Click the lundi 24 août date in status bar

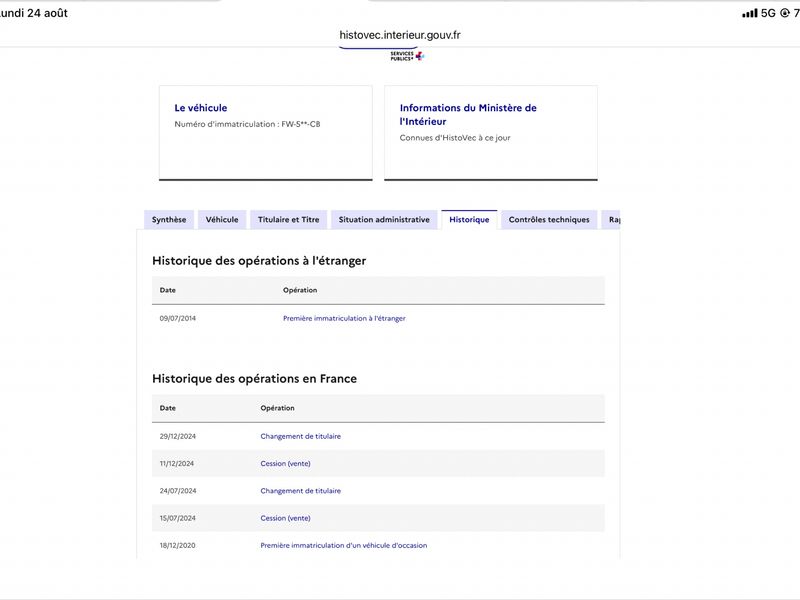(34, 13)
